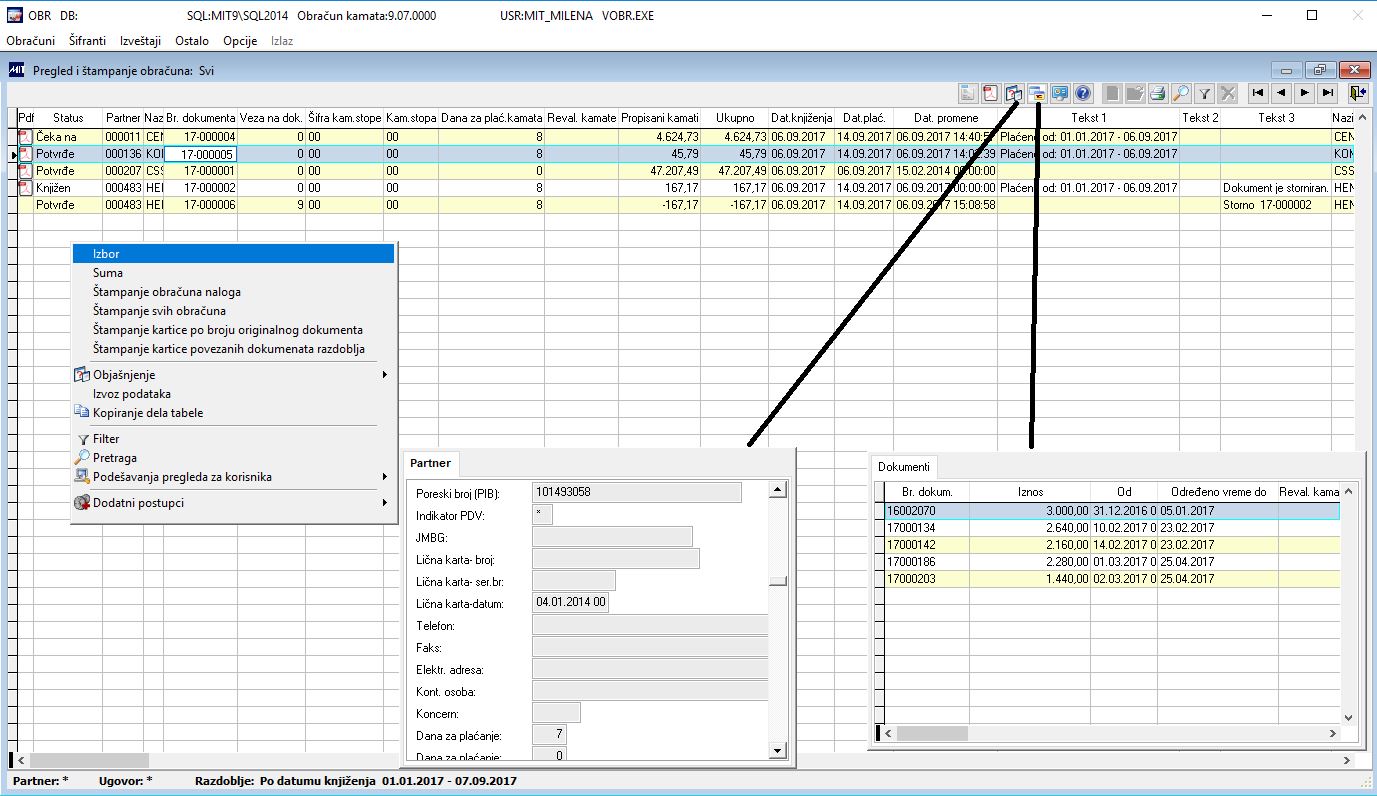The image size is (1377, 796).
Task: Jump to the first record
Action: [1258, 94]
